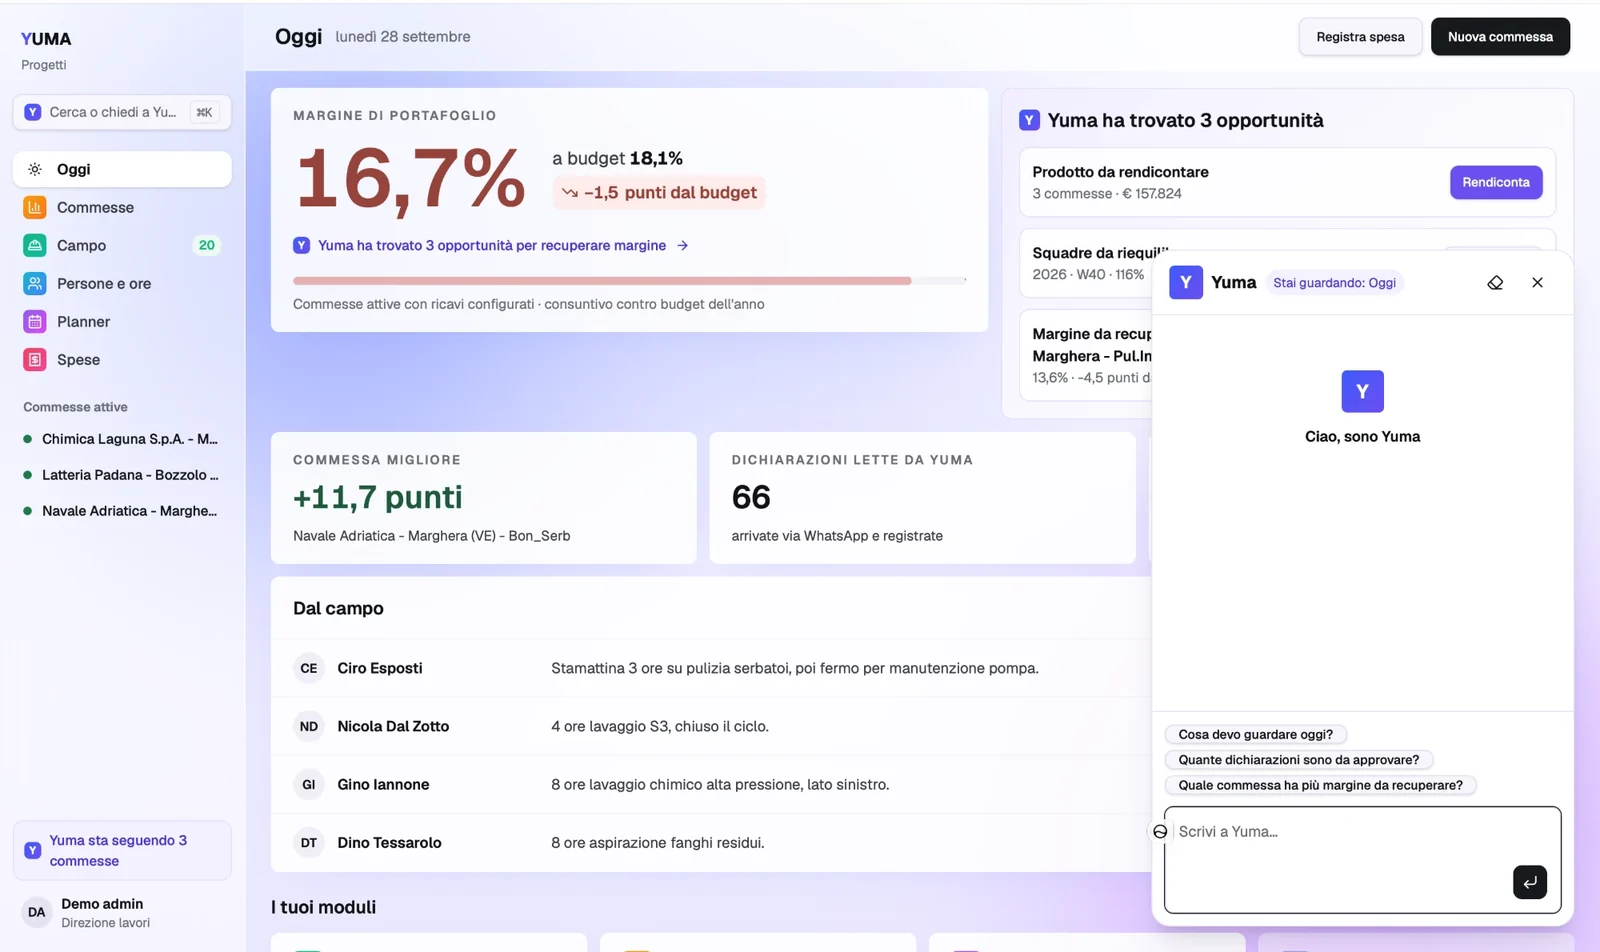Open link Yuma ha trovato 3 opportunità per recuperare margine
The width and height of the screenshot is (1600, 952).
[x=492, y=245]
